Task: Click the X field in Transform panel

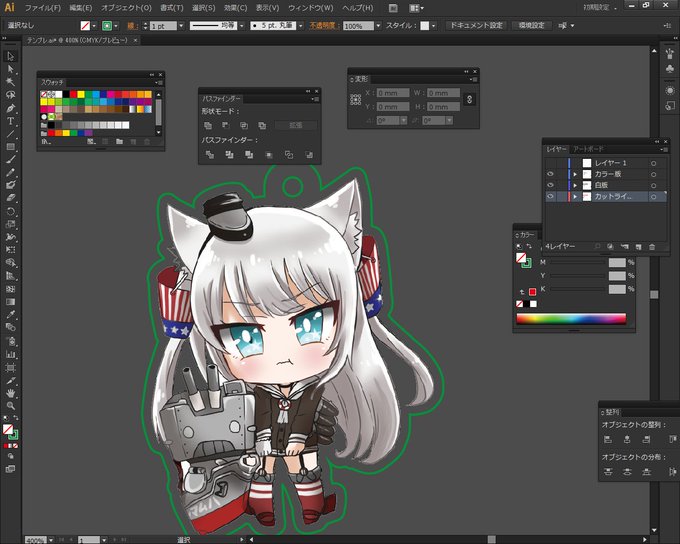Action: [392, 93]
